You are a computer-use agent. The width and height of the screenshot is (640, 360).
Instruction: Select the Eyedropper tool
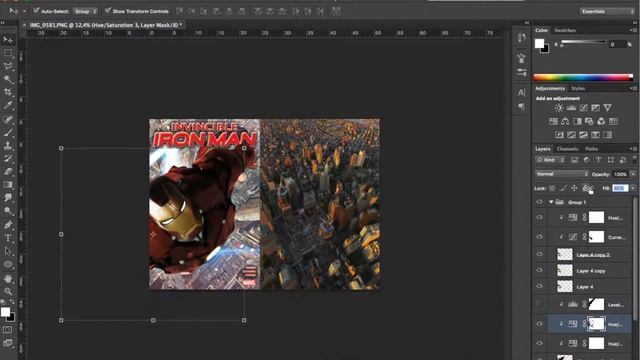tap(8, 105)
